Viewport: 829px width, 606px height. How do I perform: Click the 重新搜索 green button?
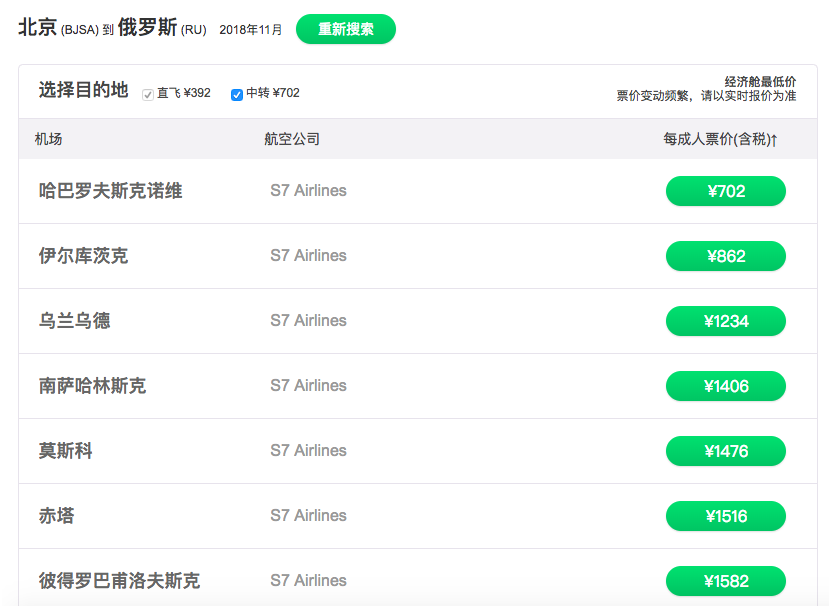click(346, 29)
